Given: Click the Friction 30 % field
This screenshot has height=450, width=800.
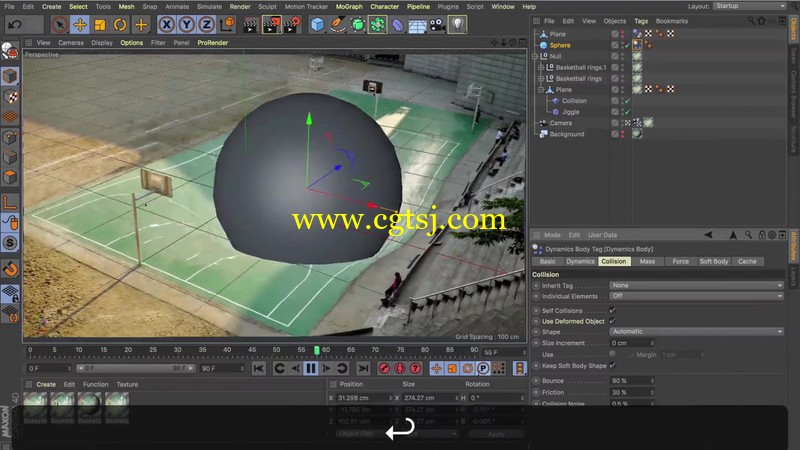Looking at the screenshot, I should coord(632,392).
